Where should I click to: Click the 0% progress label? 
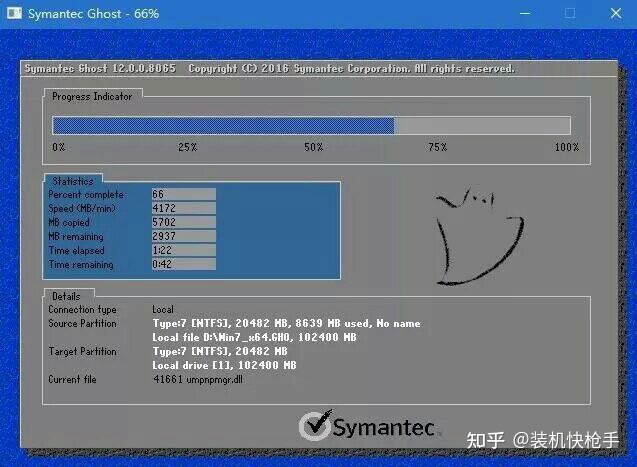(58, 147)
